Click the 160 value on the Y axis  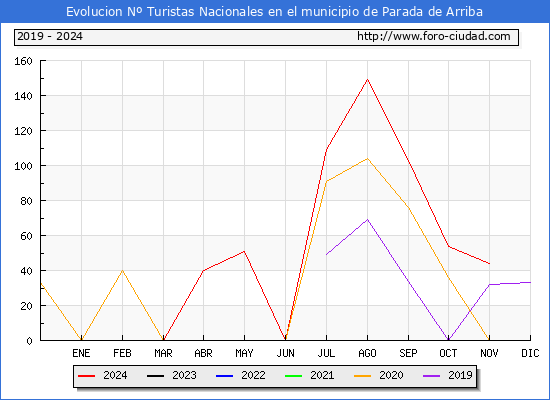click(x=23, y=61)
